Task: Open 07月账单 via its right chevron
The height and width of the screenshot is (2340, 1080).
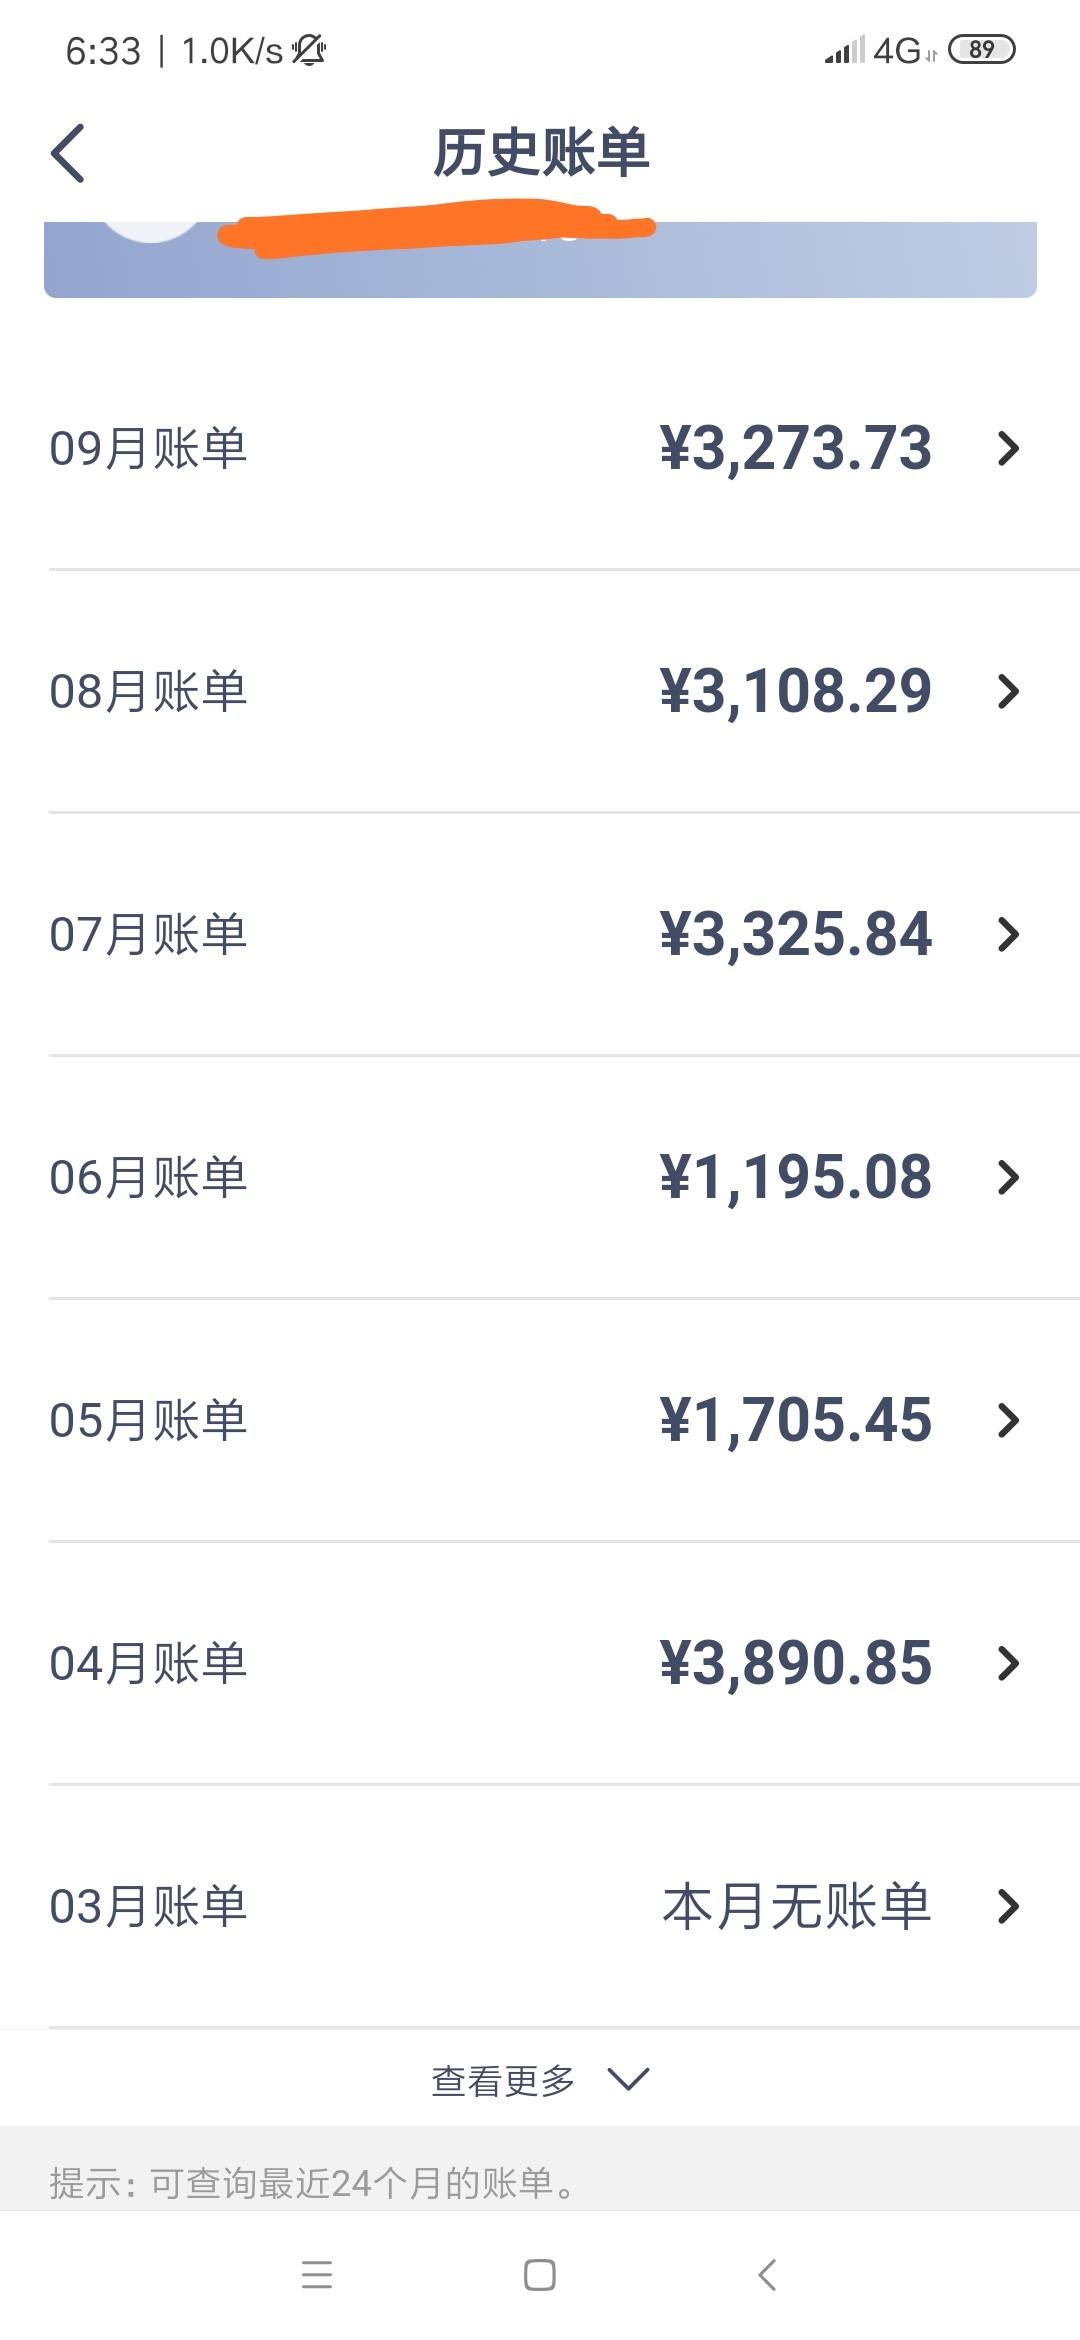Action: [1008, 934]
